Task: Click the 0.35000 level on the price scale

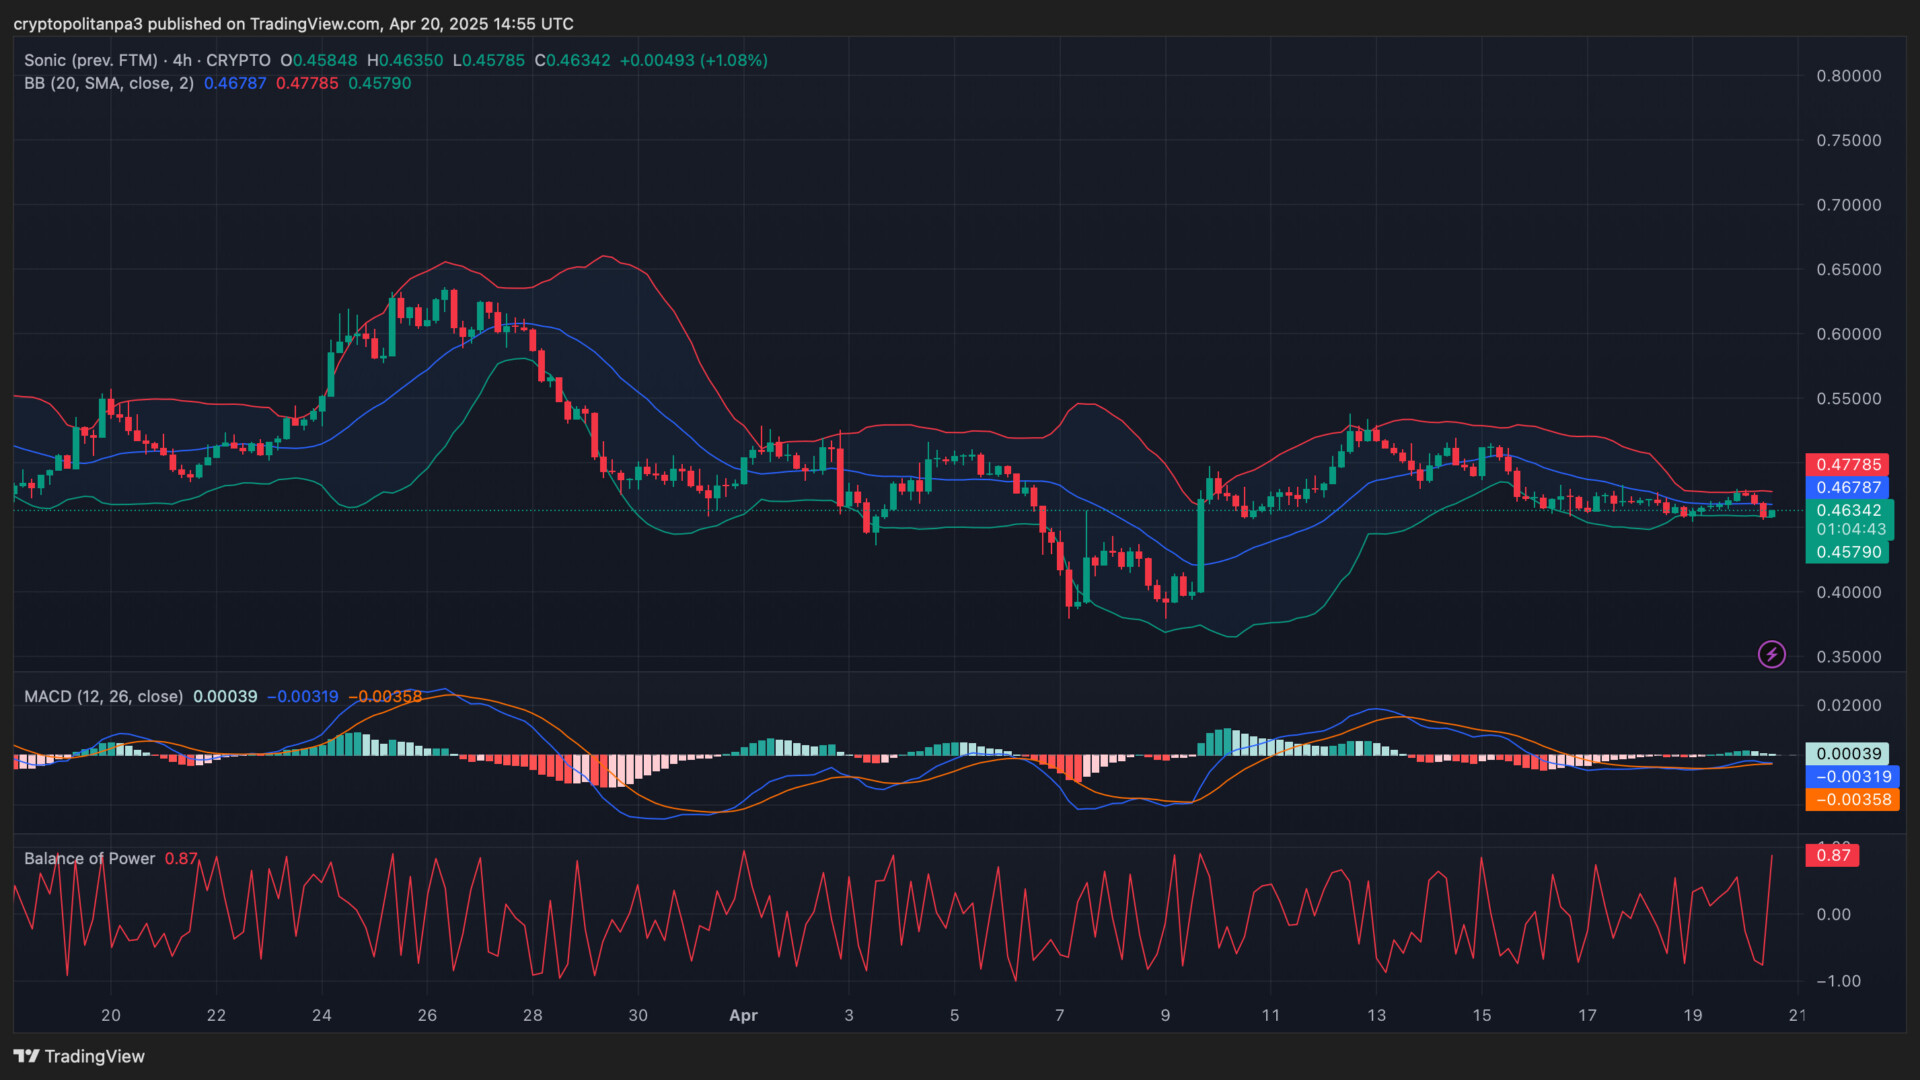Action: click(x=1848, y=657)
